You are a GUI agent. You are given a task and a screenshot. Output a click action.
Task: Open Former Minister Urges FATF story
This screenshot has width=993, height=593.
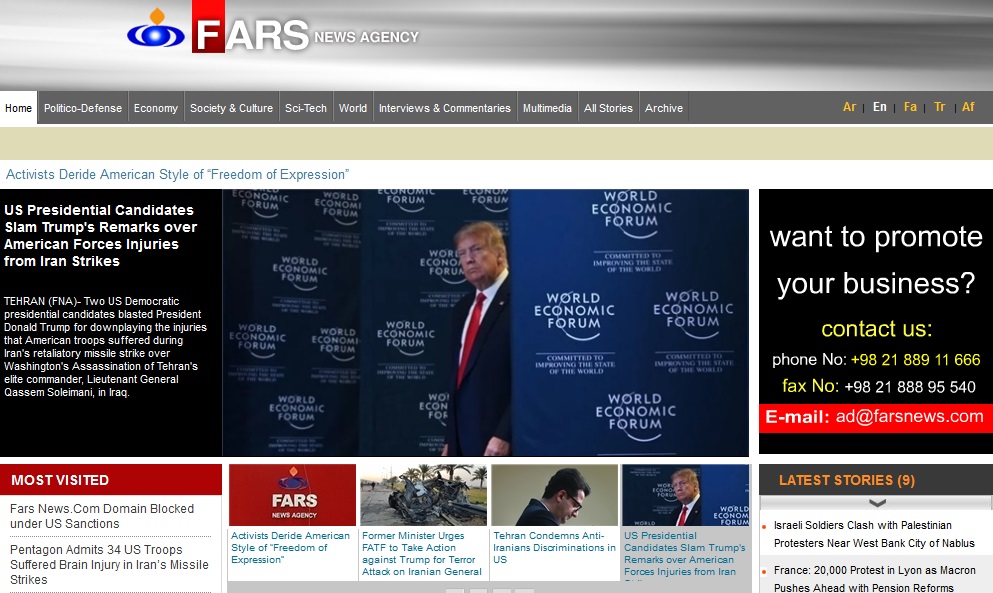(422, 554)
